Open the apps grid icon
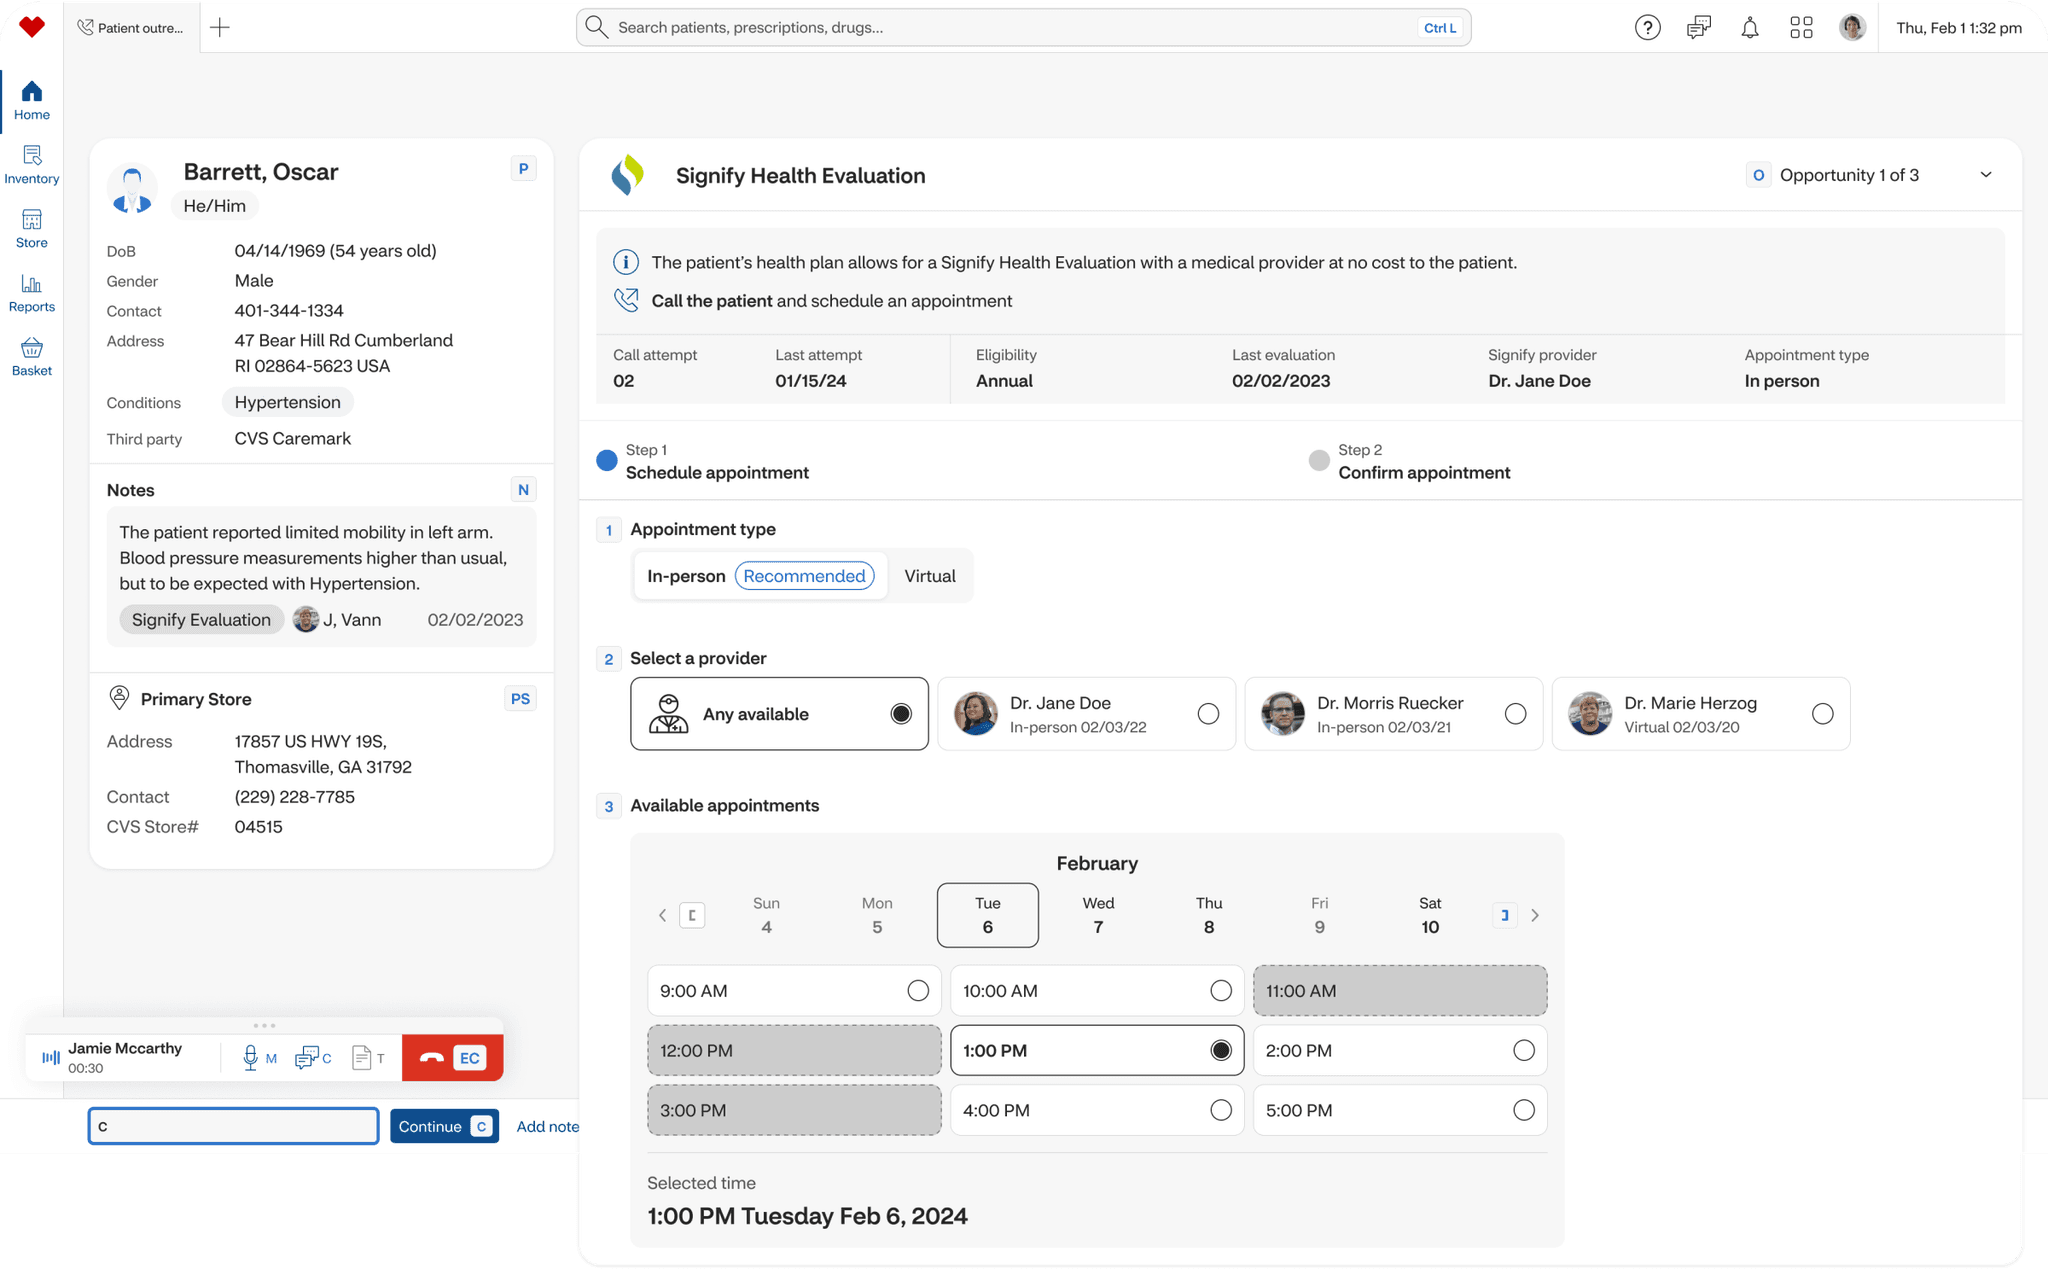Screen dimensions: 2048x1270 pos(1801,28)
